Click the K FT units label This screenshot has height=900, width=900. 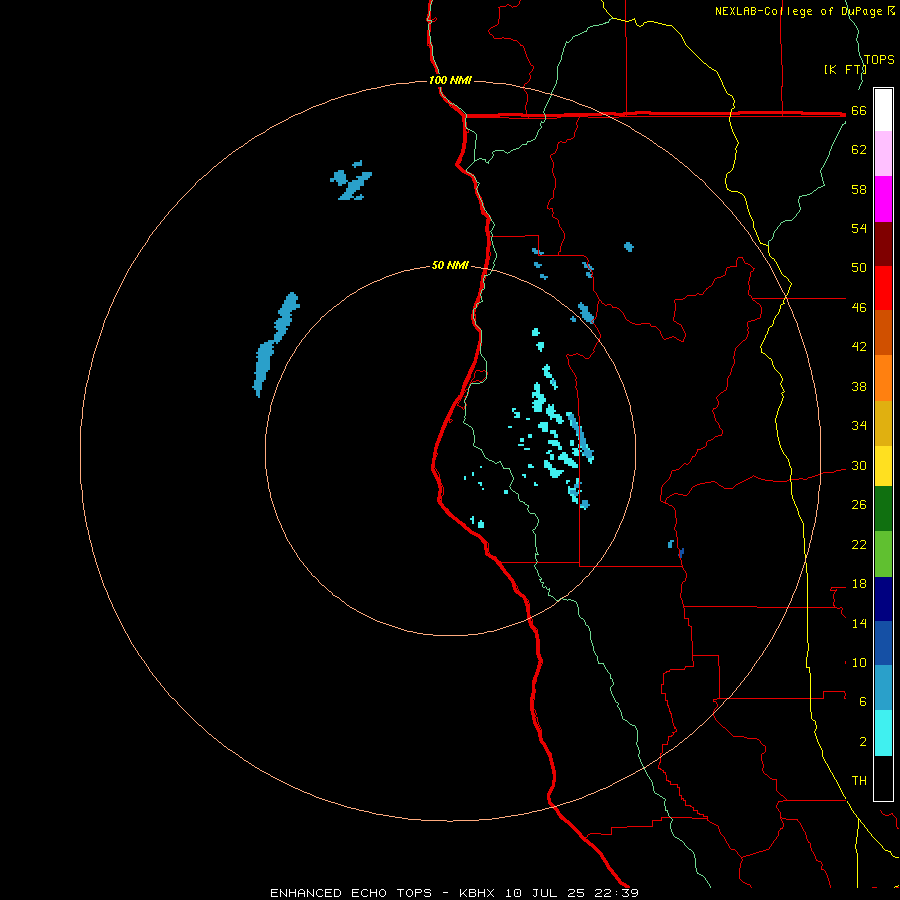click(844, 69)
